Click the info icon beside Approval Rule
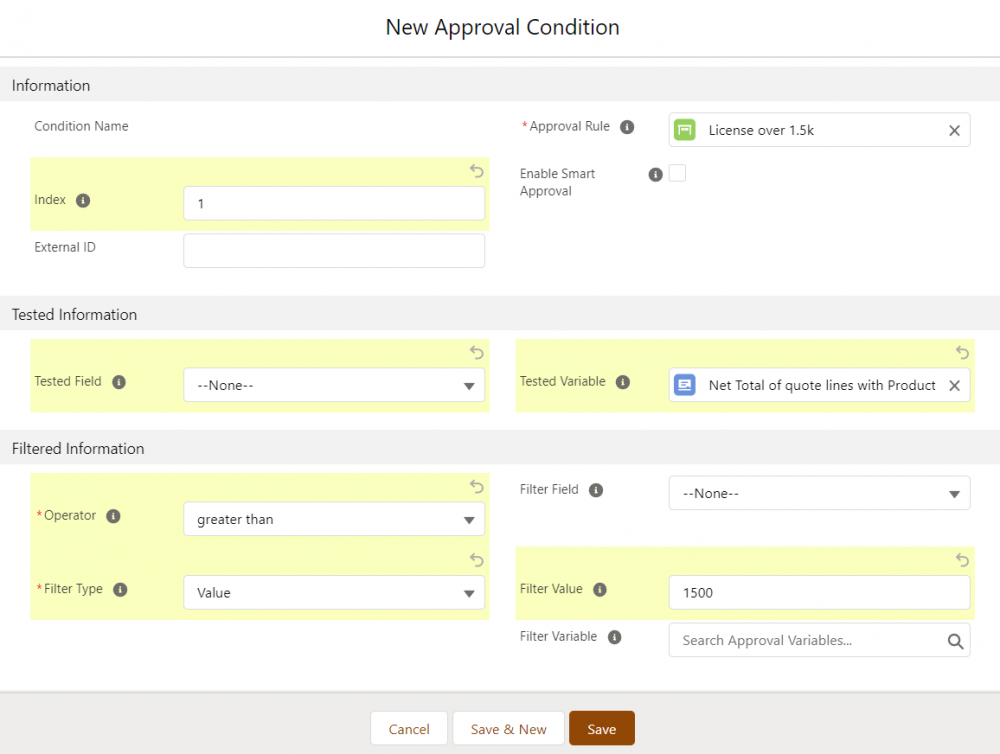 pos(627,127)
